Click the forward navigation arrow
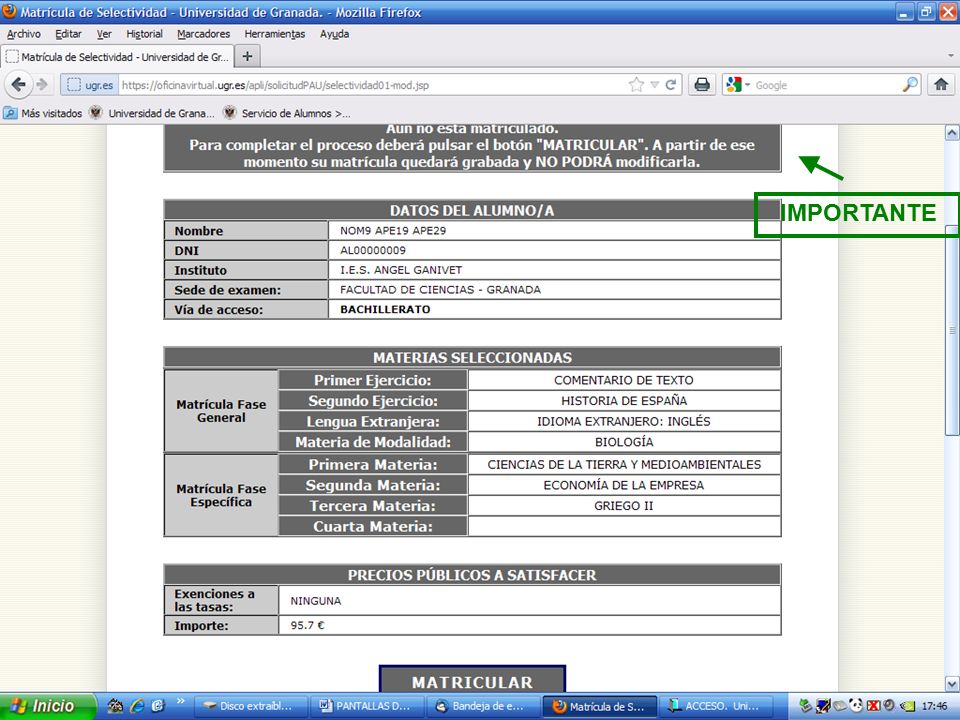 pyautogui.click(x=42, y=84)
